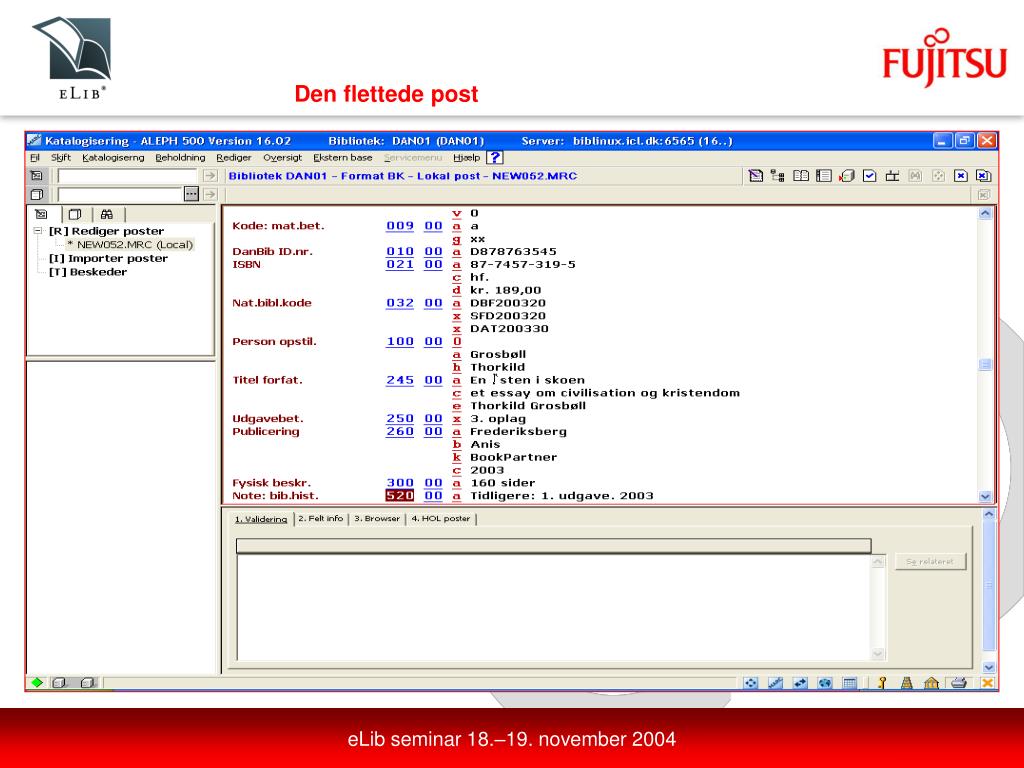Open the record tree overview icon

(778, 176)
